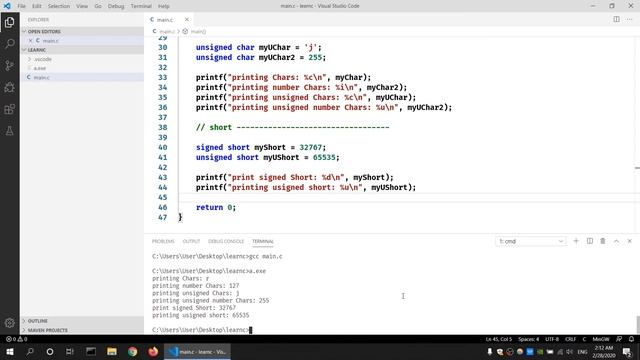Open notifications bell in status bar
The image size is (640, 360).
coord(631,339)
